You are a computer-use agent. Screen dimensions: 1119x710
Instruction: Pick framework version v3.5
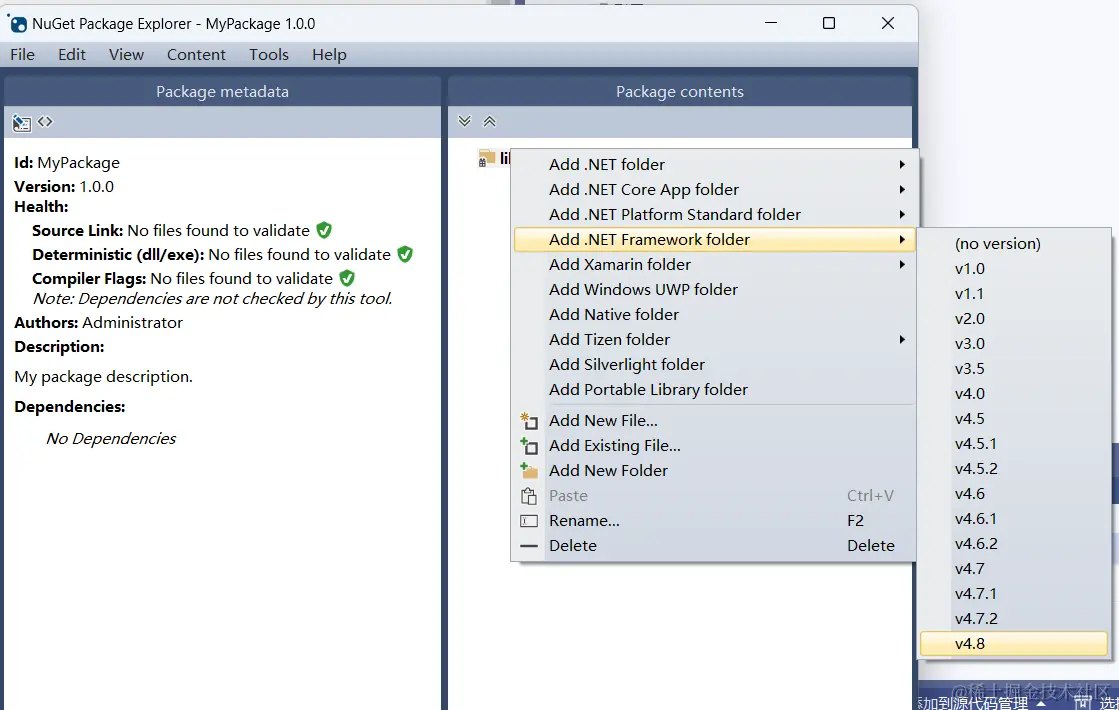1014,369
